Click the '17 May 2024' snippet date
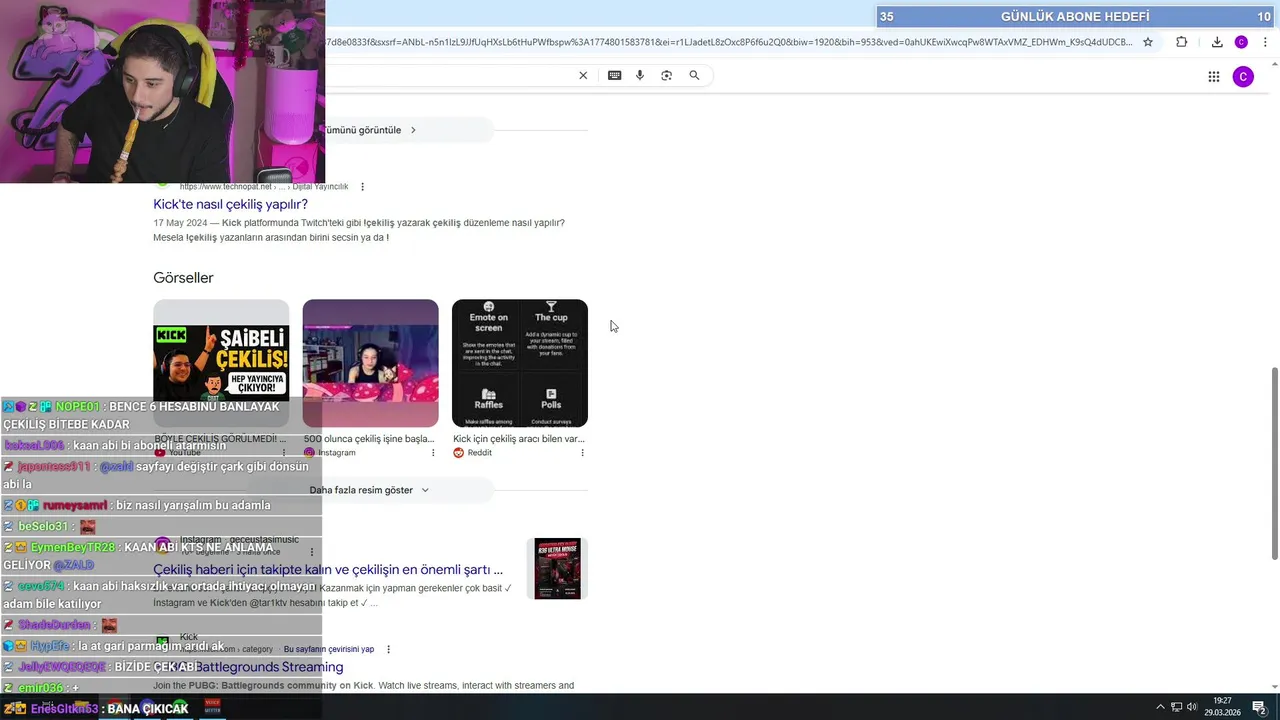 click(180, 223)
